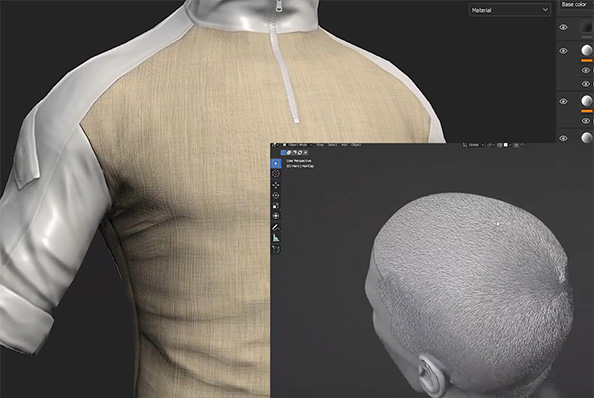The width and height of the screenshot is (594, 398).
Task: Open the View menu in Blender header
Action: coord(320,145)
